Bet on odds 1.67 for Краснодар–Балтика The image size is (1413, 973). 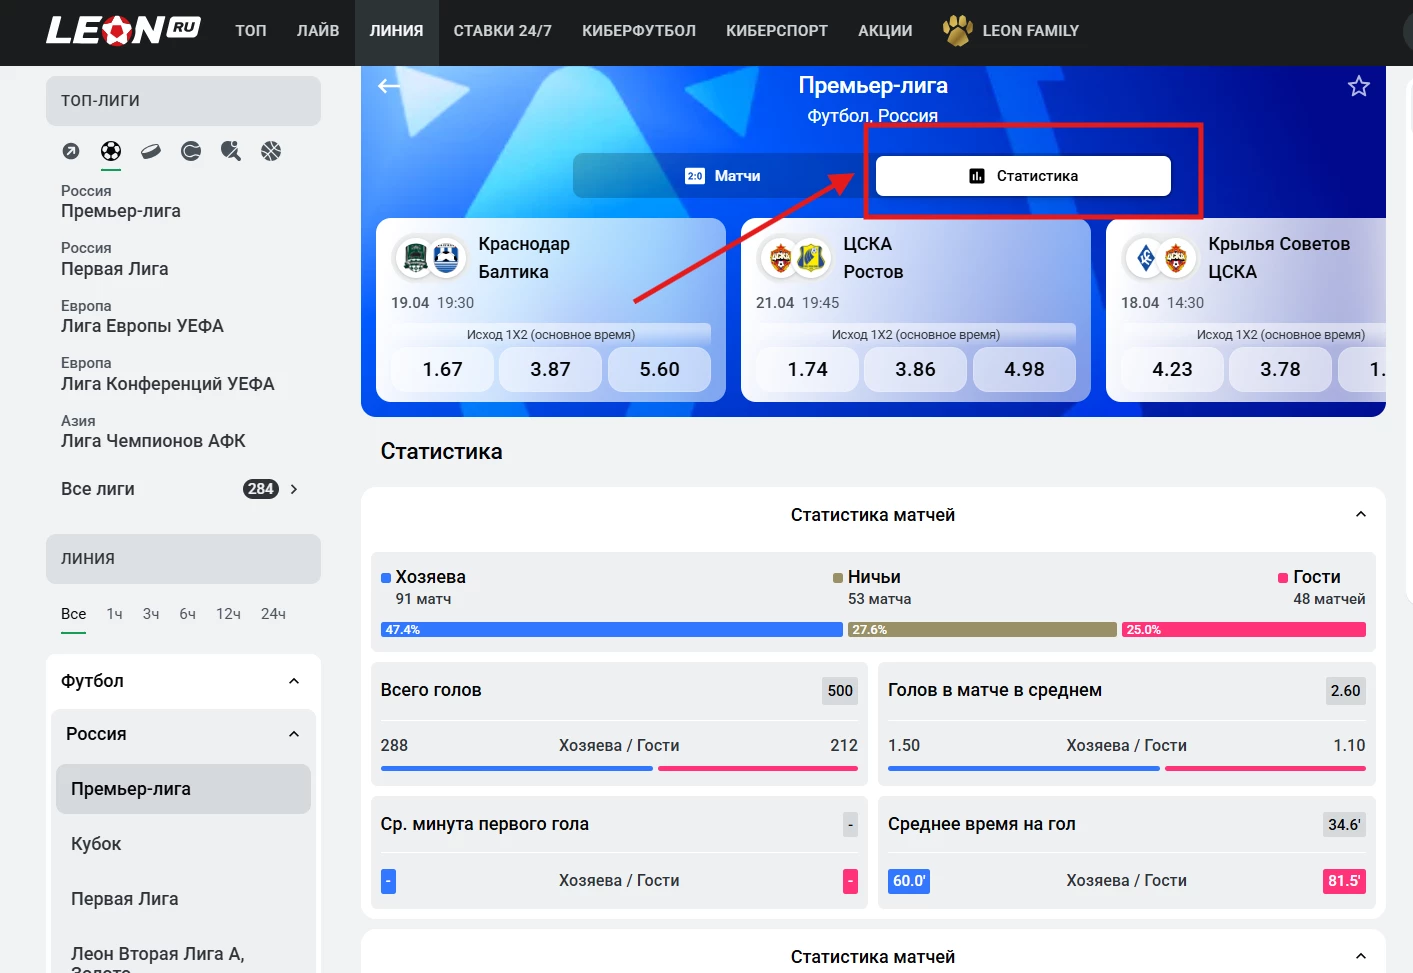tap(442, 370)
